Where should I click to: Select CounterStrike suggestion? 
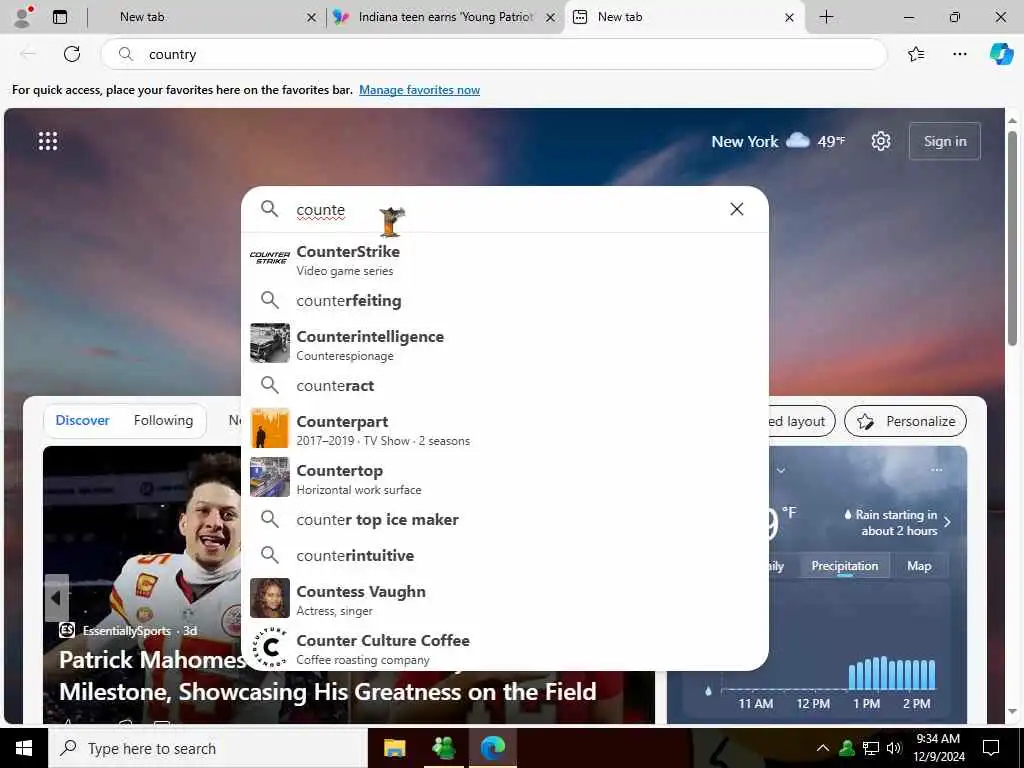pos(505,260)
